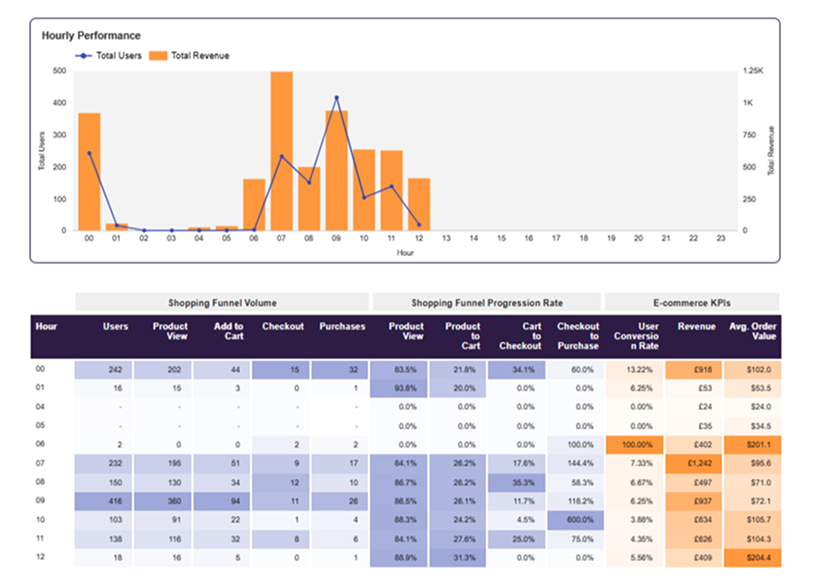Select the Purchases column header
813x581 pixels.
click(342, 327)
